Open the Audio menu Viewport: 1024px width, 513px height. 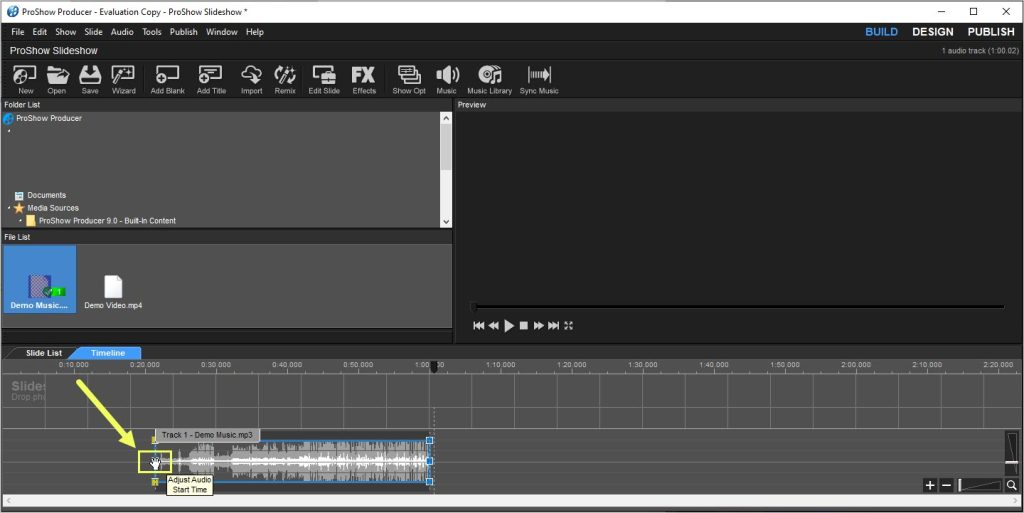point(122,32)
